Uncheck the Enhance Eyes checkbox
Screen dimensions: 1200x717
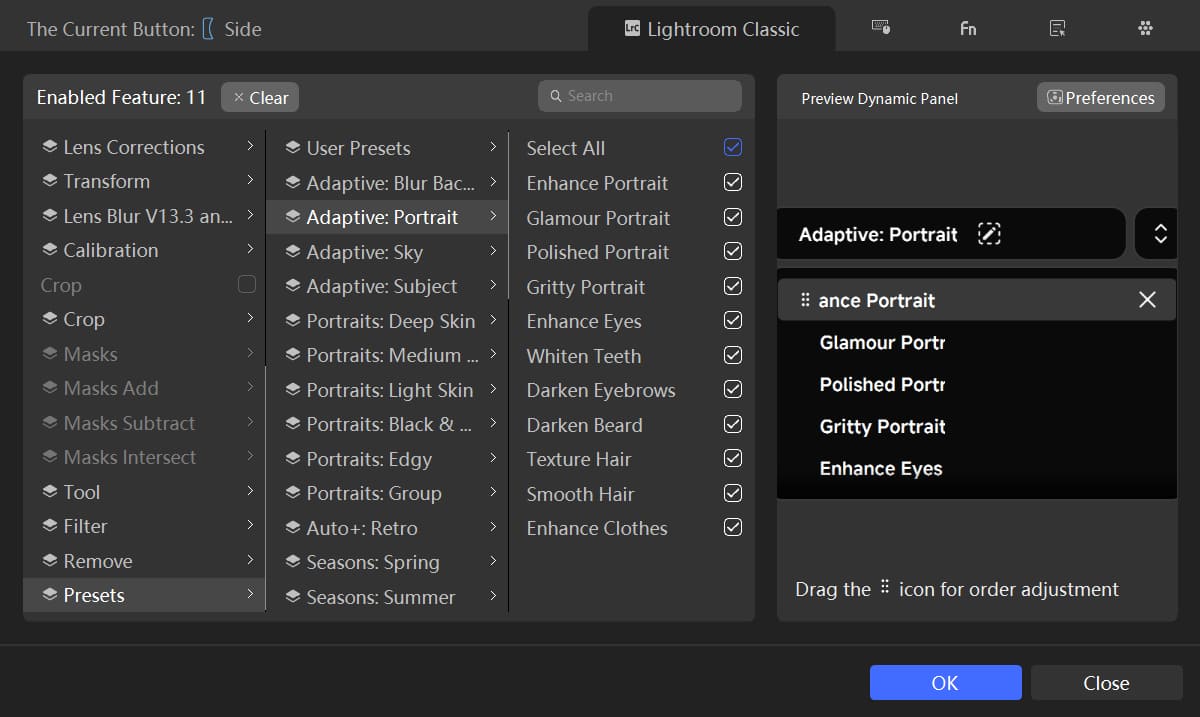733,320
